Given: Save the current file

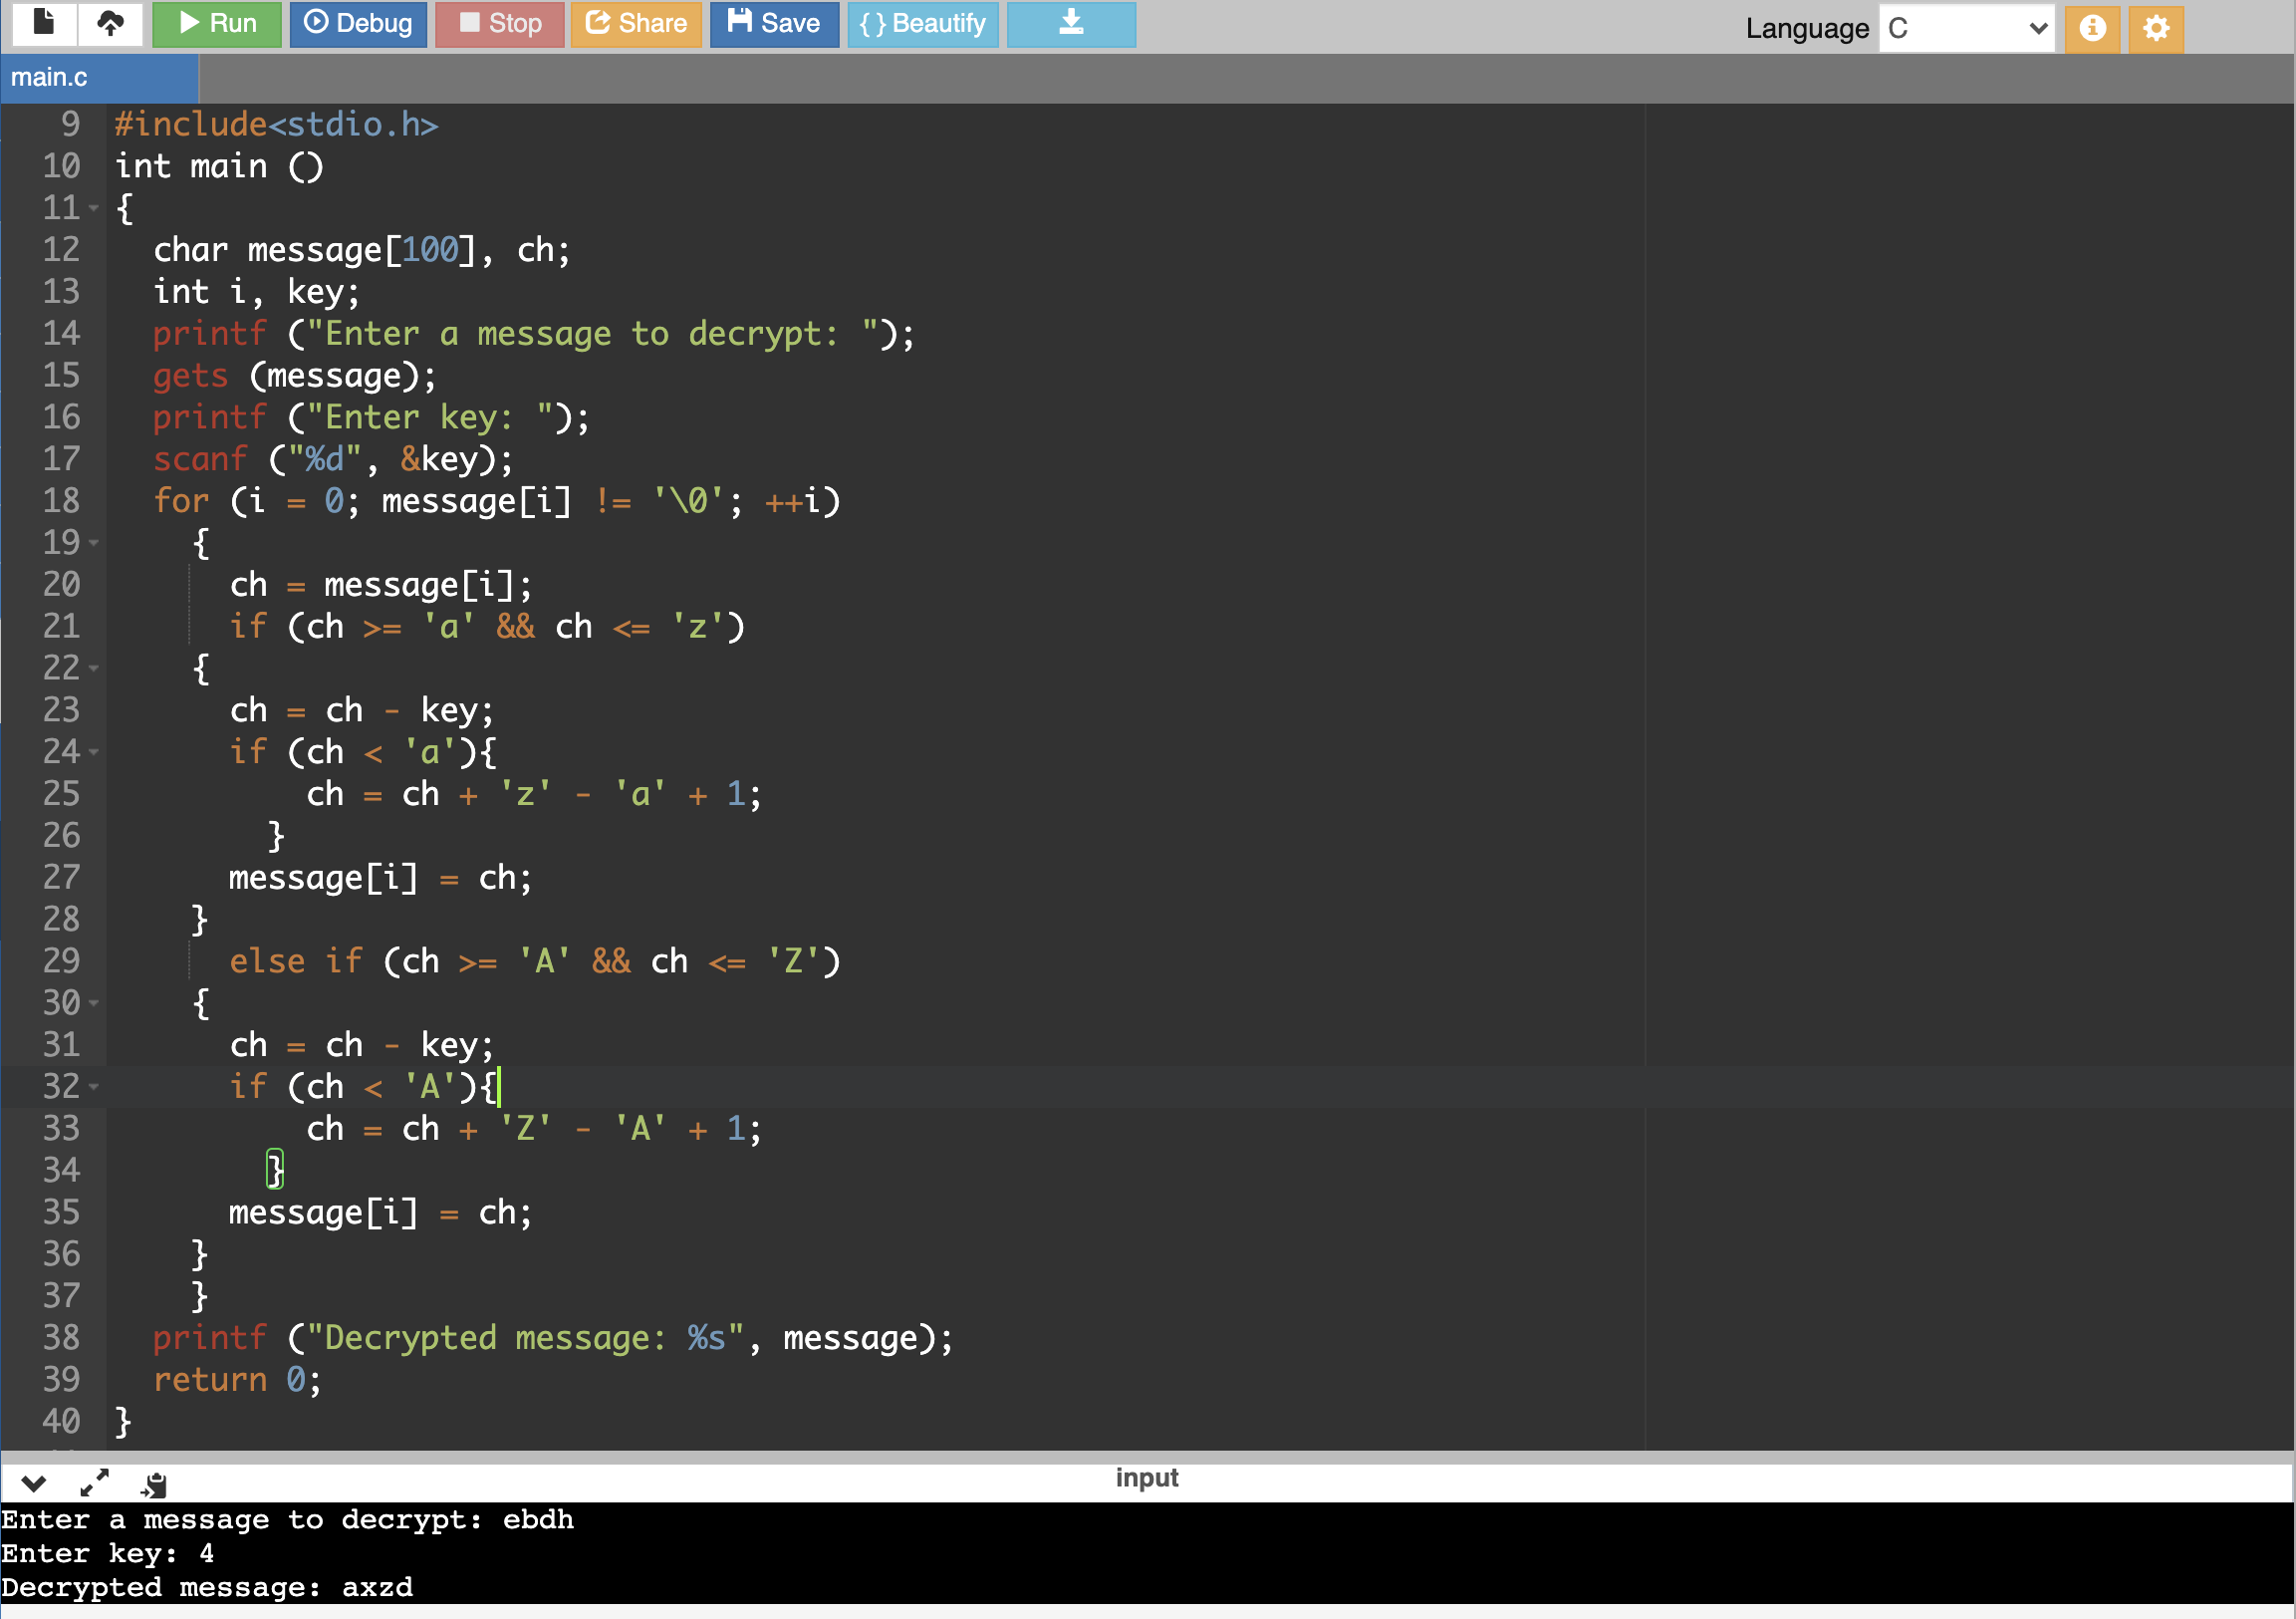Looking at the screenshot, I should (774, 23).
